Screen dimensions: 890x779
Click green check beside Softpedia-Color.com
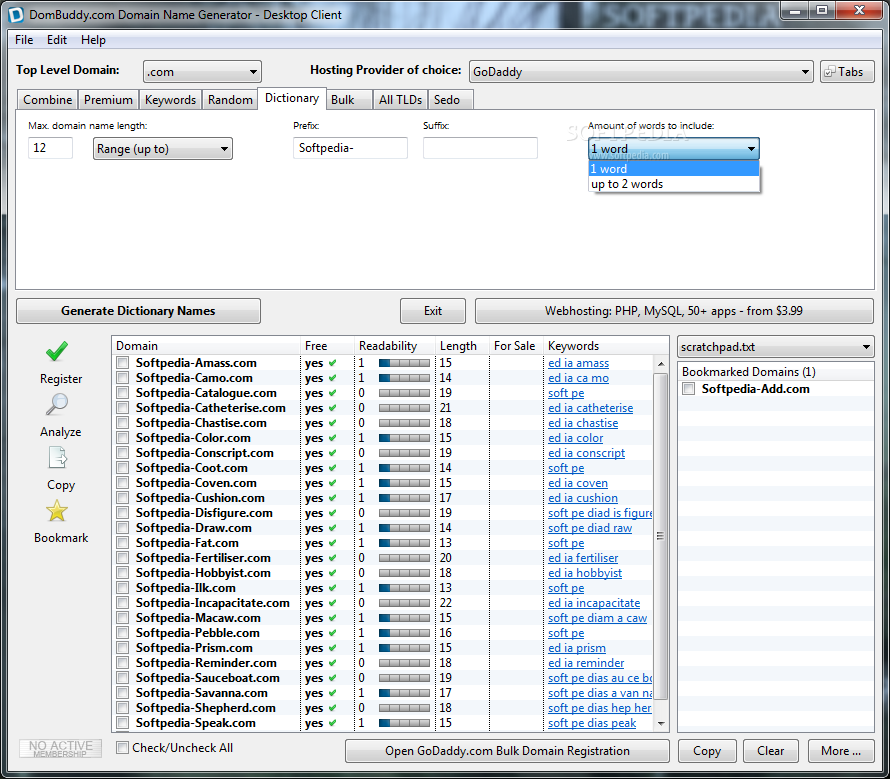pyautogui.click(x=333, y=438)
